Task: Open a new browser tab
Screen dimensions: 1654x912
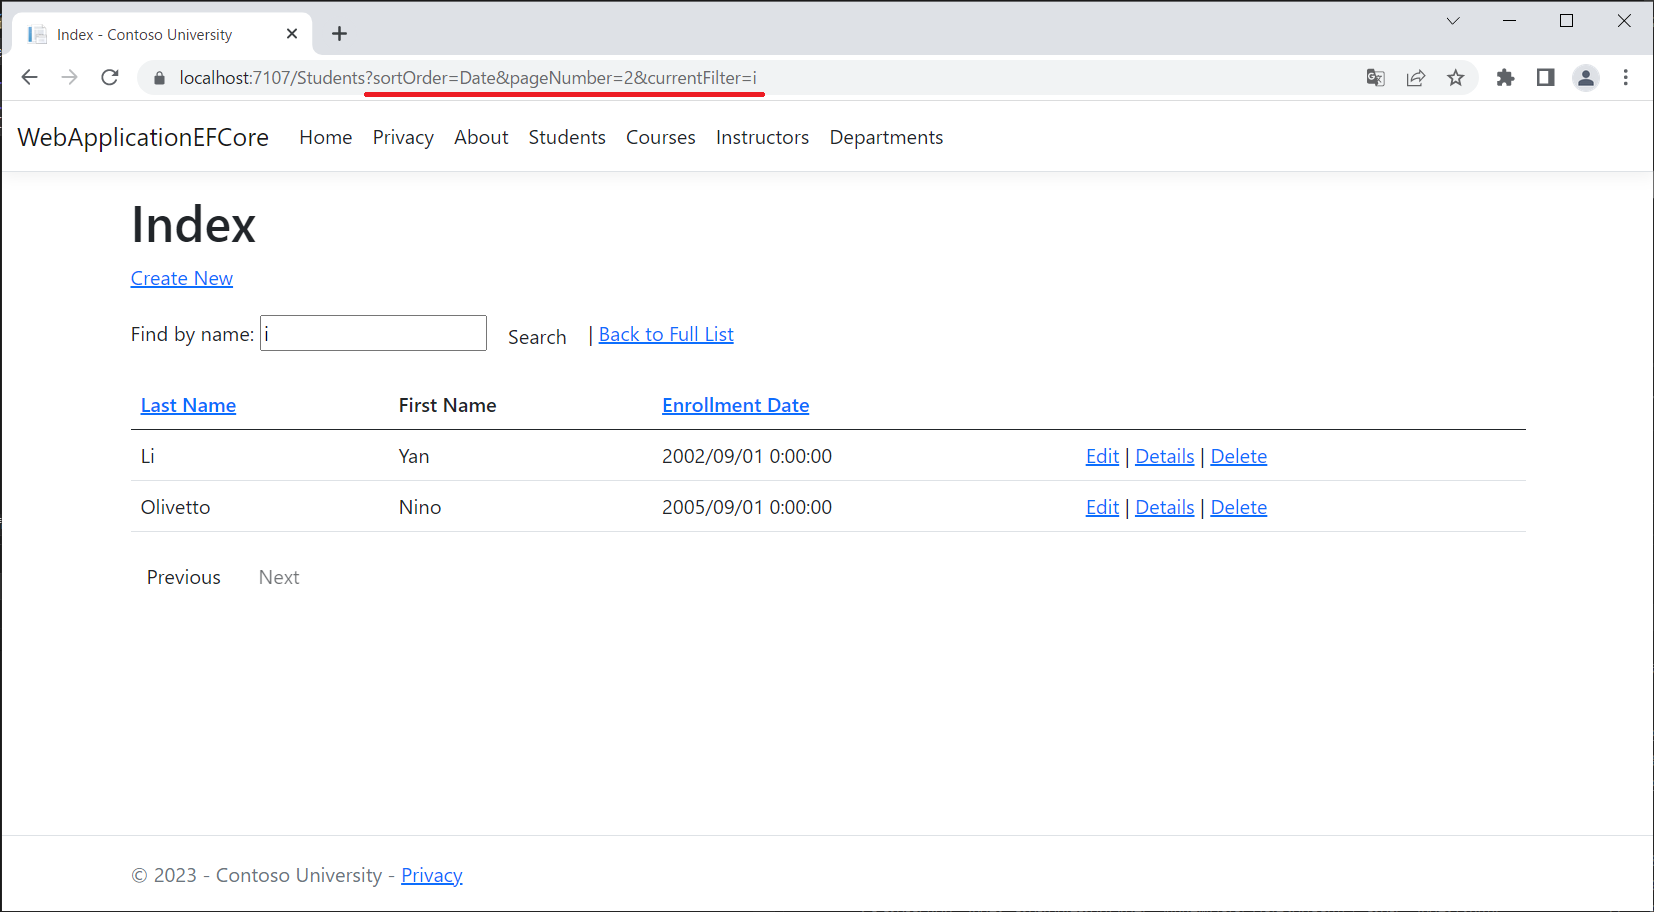Action: click(x=339, y=34)
